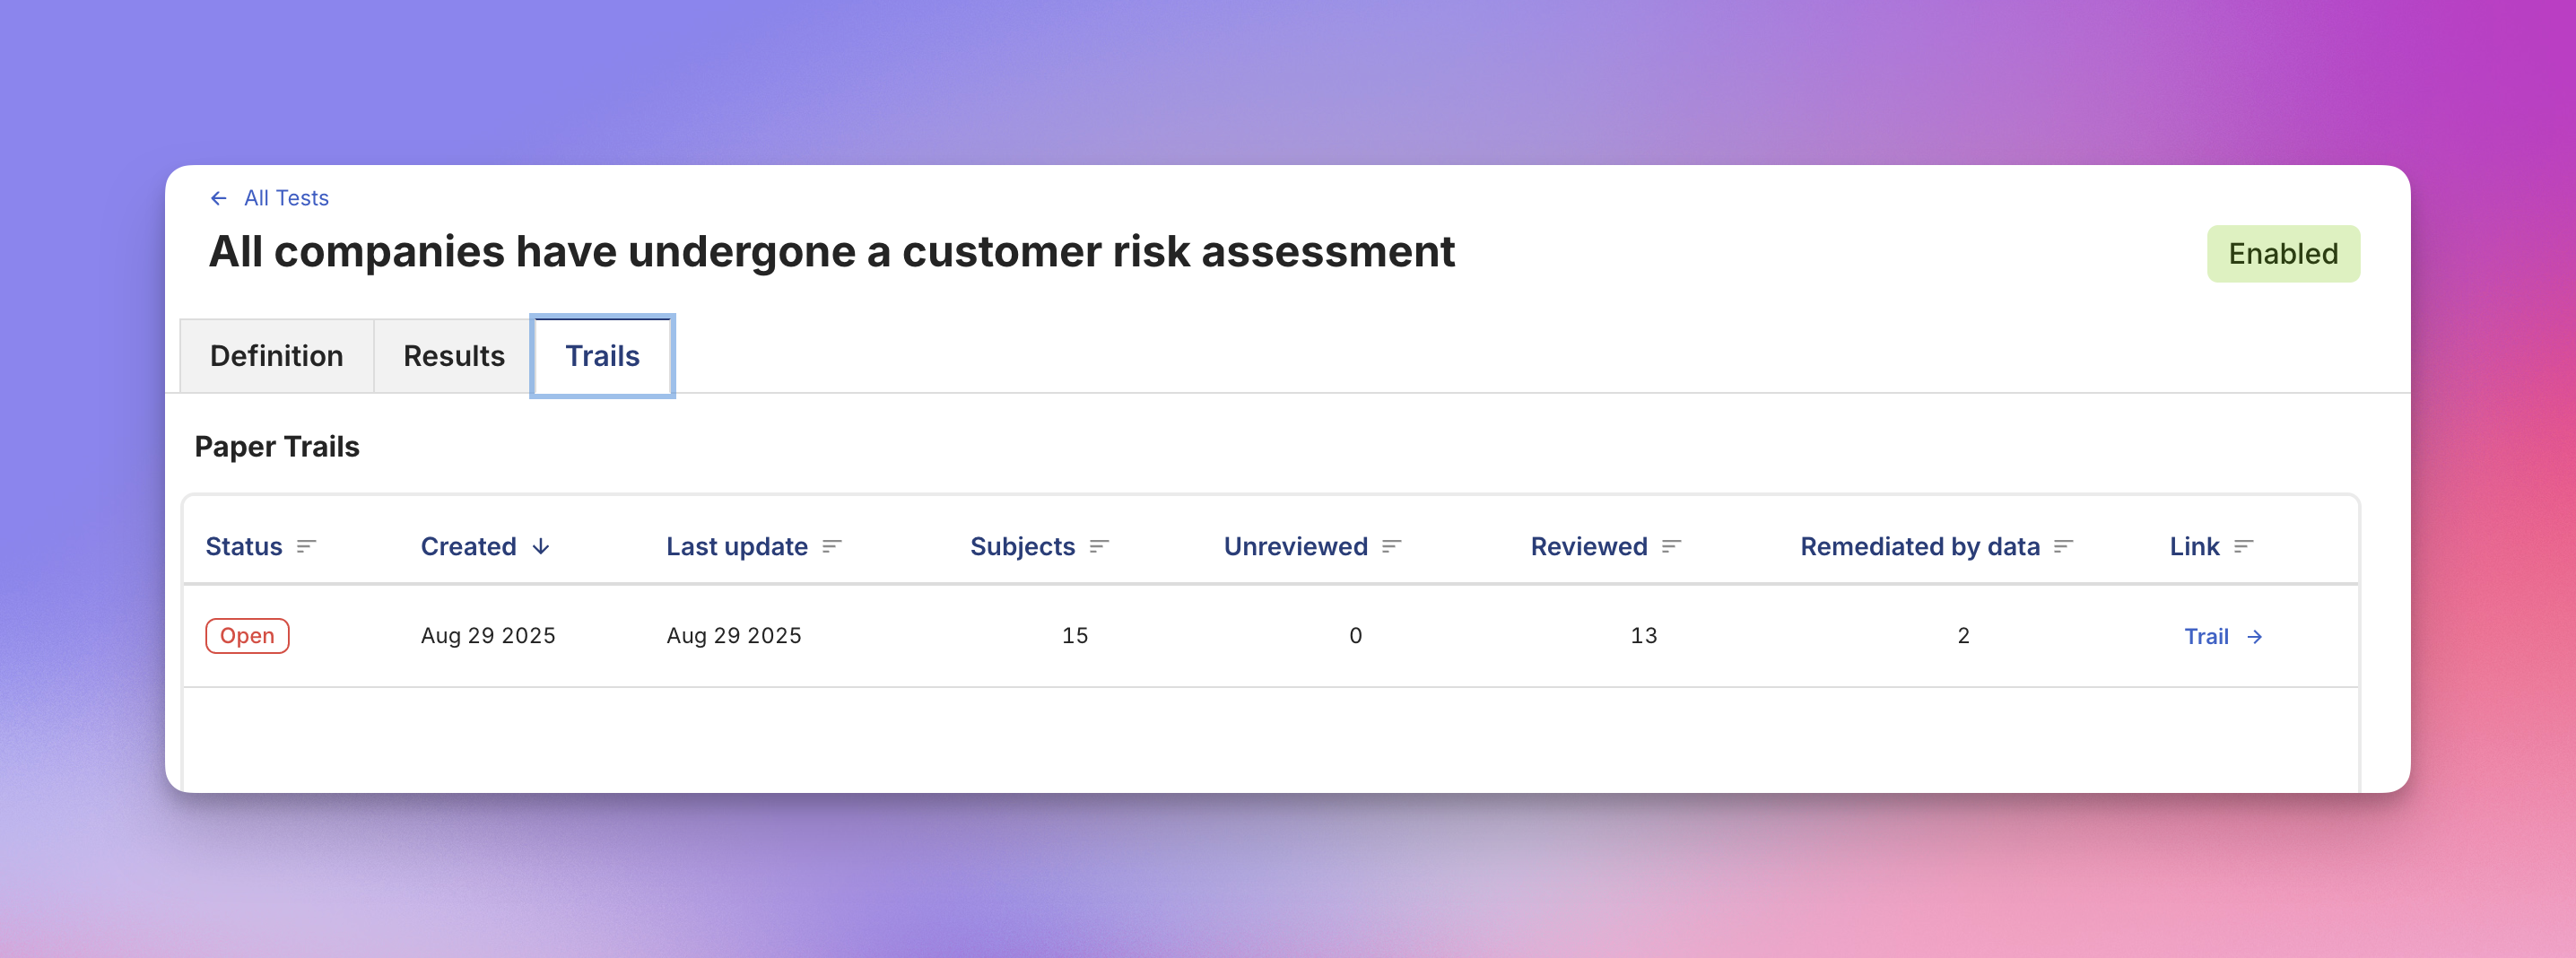The image size is (2576, 958).
Task: Click the Link column sort icon
Action: point(2243,546)
